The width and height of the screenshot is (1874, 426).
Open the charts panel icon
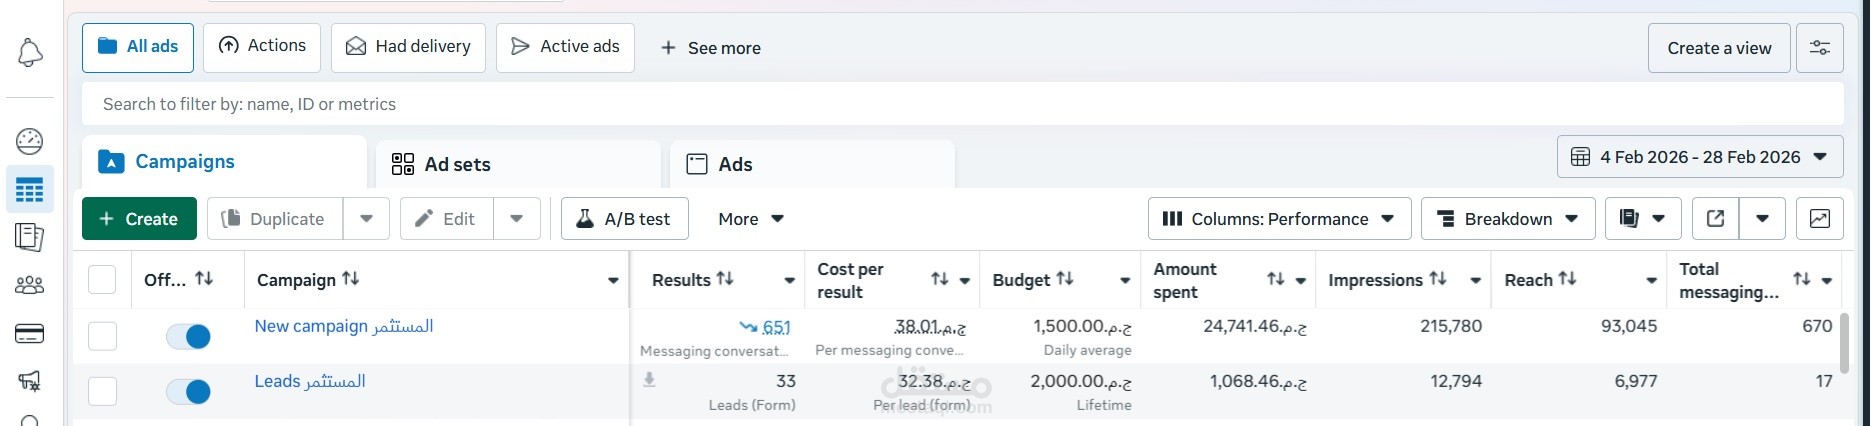(1819, 219)
